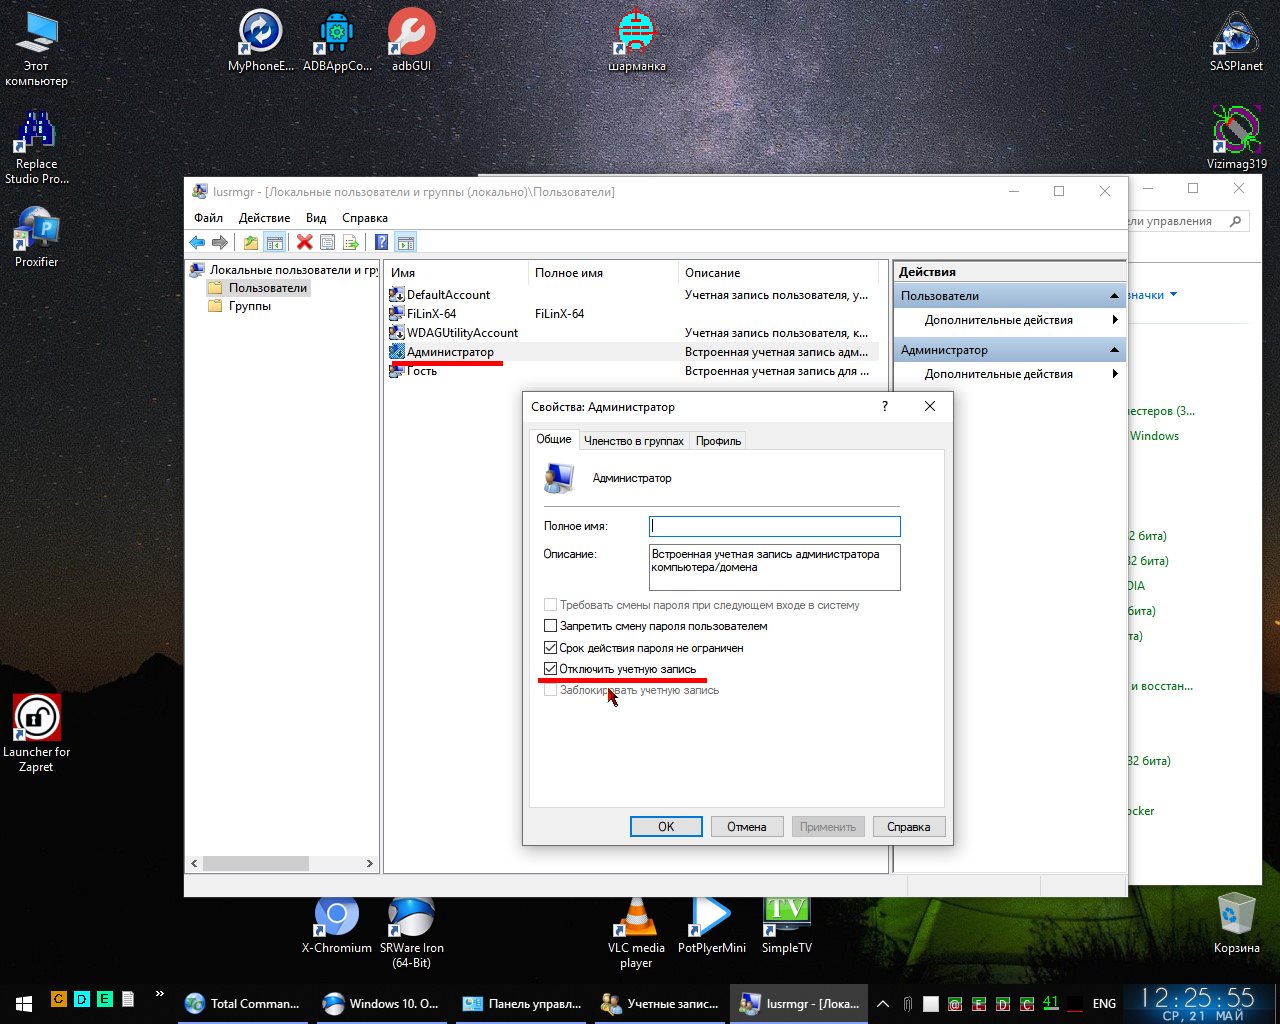1280x1024 pixels.
Task: Open Help via the blue question mark icon
Action: (x=381, y=242)
